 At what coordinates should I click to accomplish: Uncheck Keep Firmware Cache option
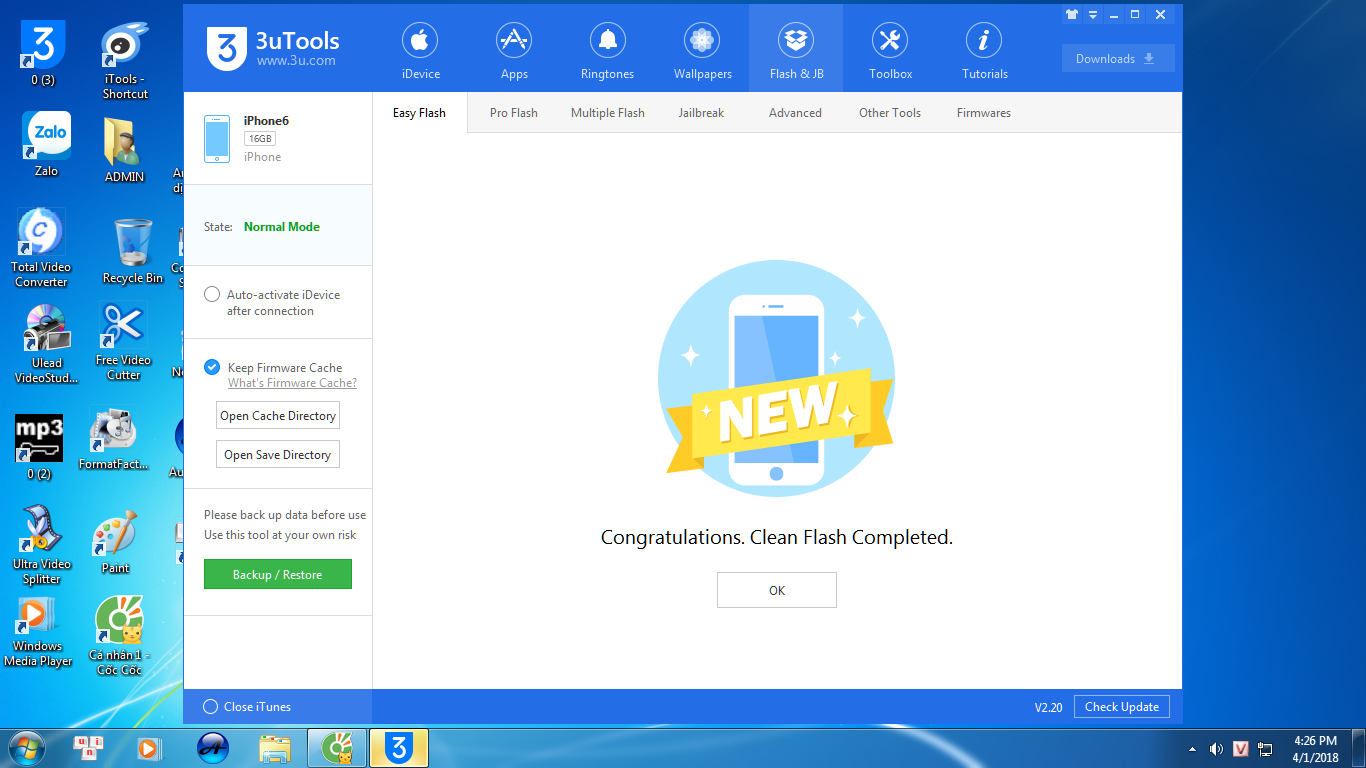212,367
